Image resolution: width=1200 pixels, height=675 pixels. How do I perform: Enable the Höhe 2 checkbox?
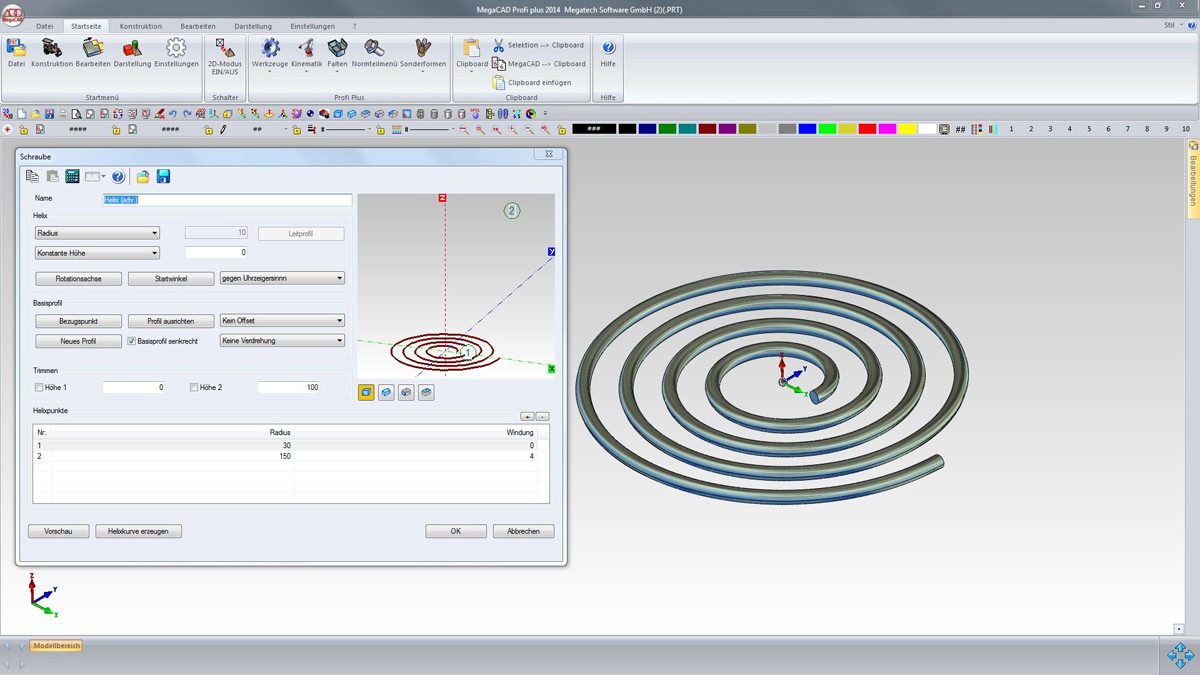(194, 387)
